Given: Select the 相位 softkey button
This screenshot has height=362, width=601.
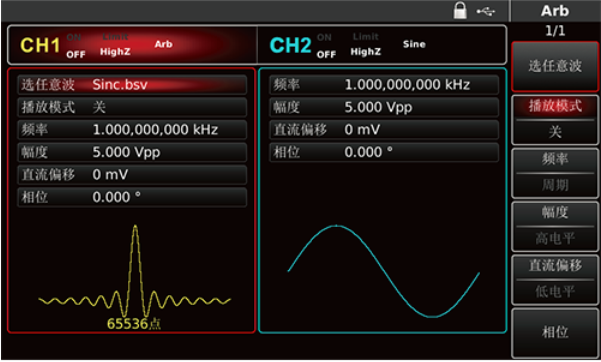Looking at the screenshot, I should point(555,333).
